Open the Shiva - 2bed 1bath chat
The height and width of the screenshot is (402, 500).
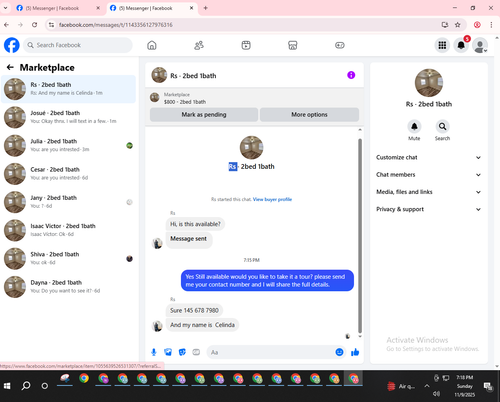tap(68, 258)
